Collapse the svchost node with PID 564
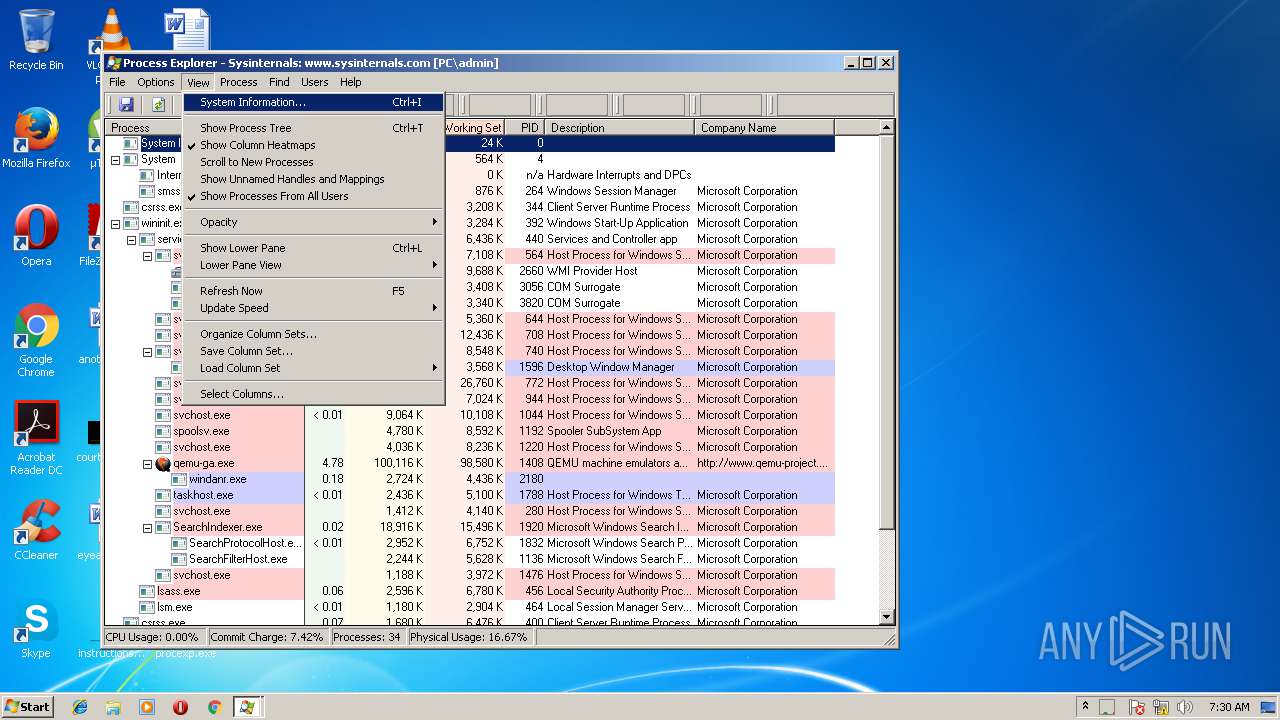Viewport: 1280px width, 720px height. (x=147, y=255)
